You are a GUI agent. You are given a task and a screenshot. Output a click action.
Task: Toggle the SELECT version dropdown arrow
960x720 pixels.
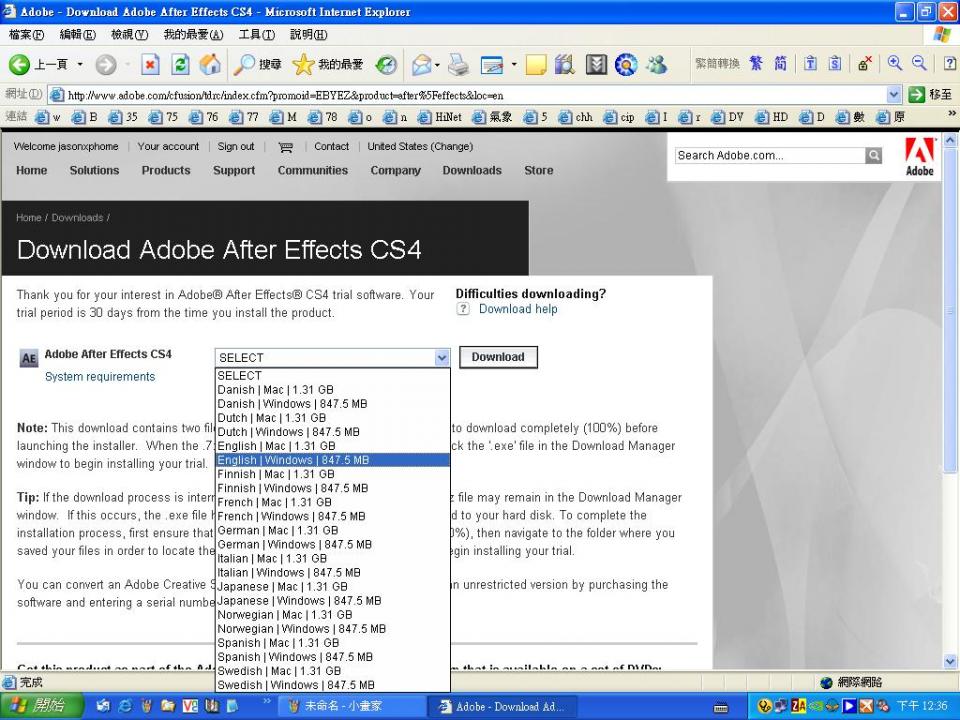pyautogui.click(x=441, y=358)
